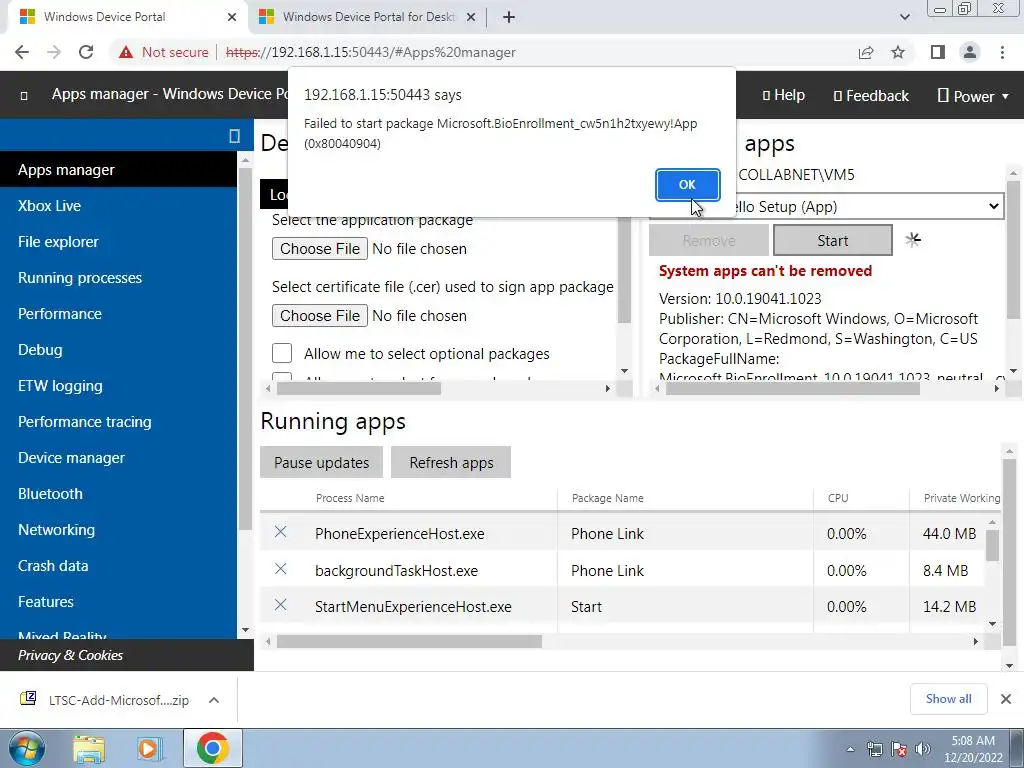
Task: Click Refresh apps button
Action: [x=451, y=462]
